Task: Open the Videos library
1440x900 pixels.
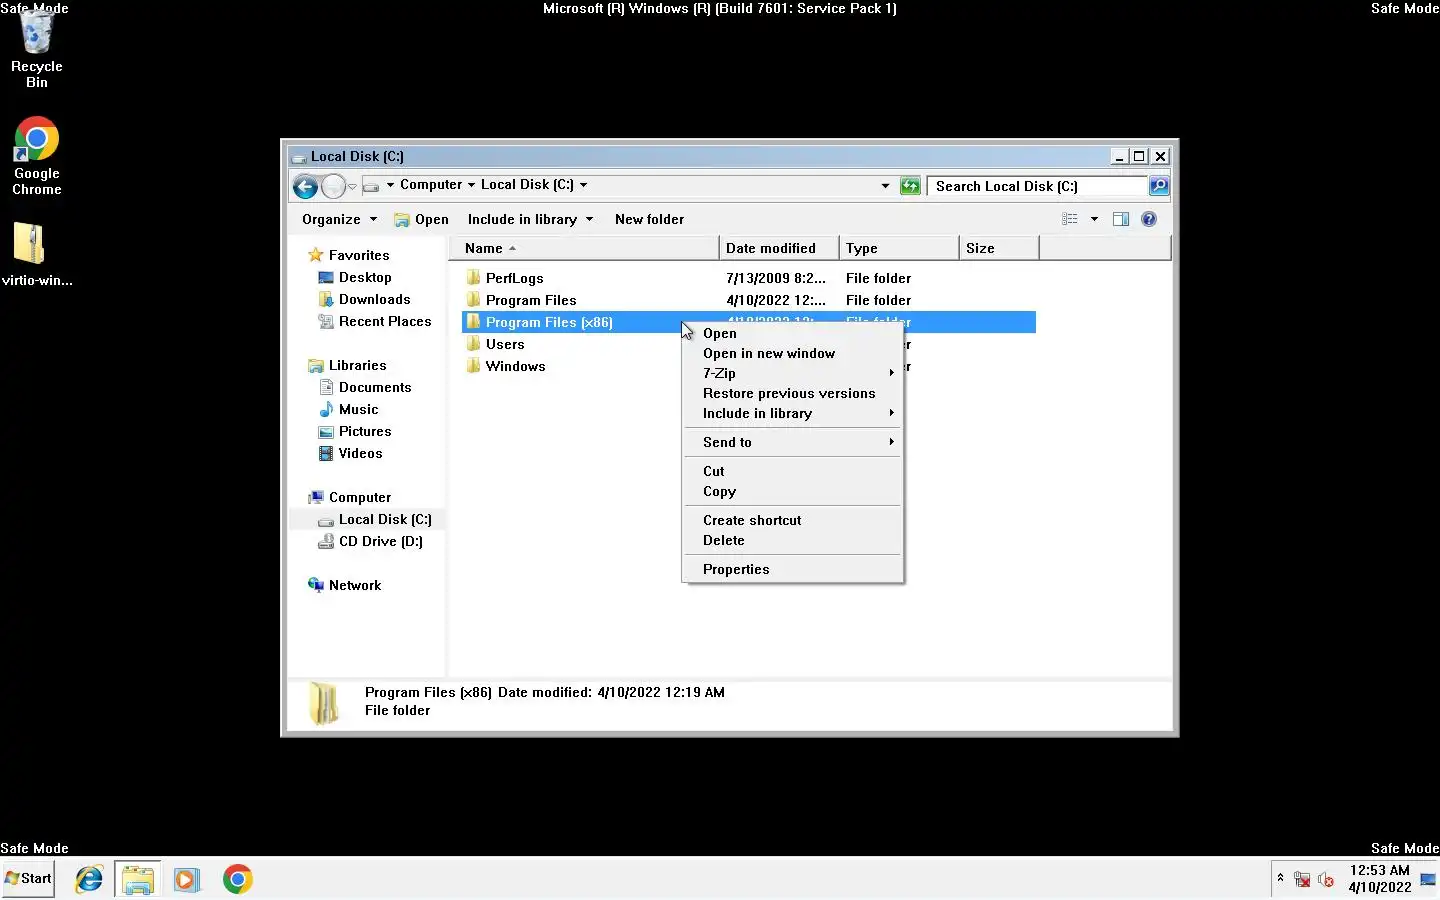Action: [360, 453]
